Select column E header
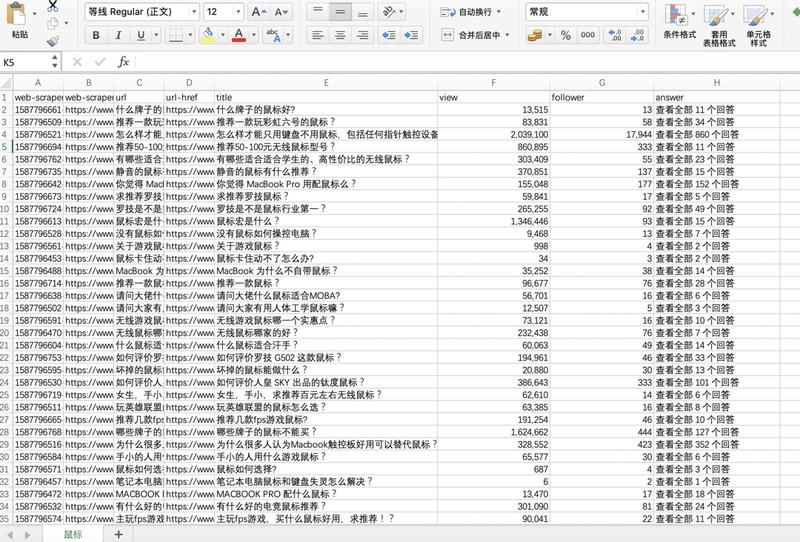Viewport: 800px width, 542px height. click(x=326, y=83)
